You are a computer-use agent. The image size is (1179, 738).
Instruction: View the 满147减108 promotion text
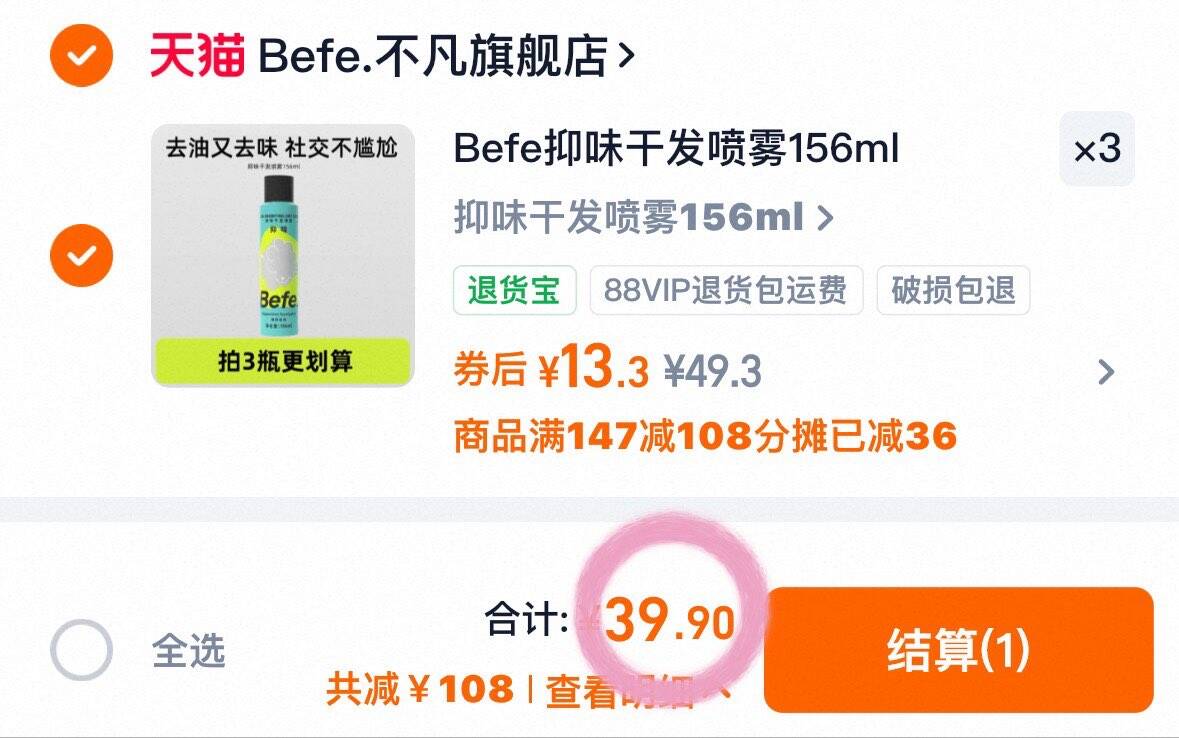(705, 436)
